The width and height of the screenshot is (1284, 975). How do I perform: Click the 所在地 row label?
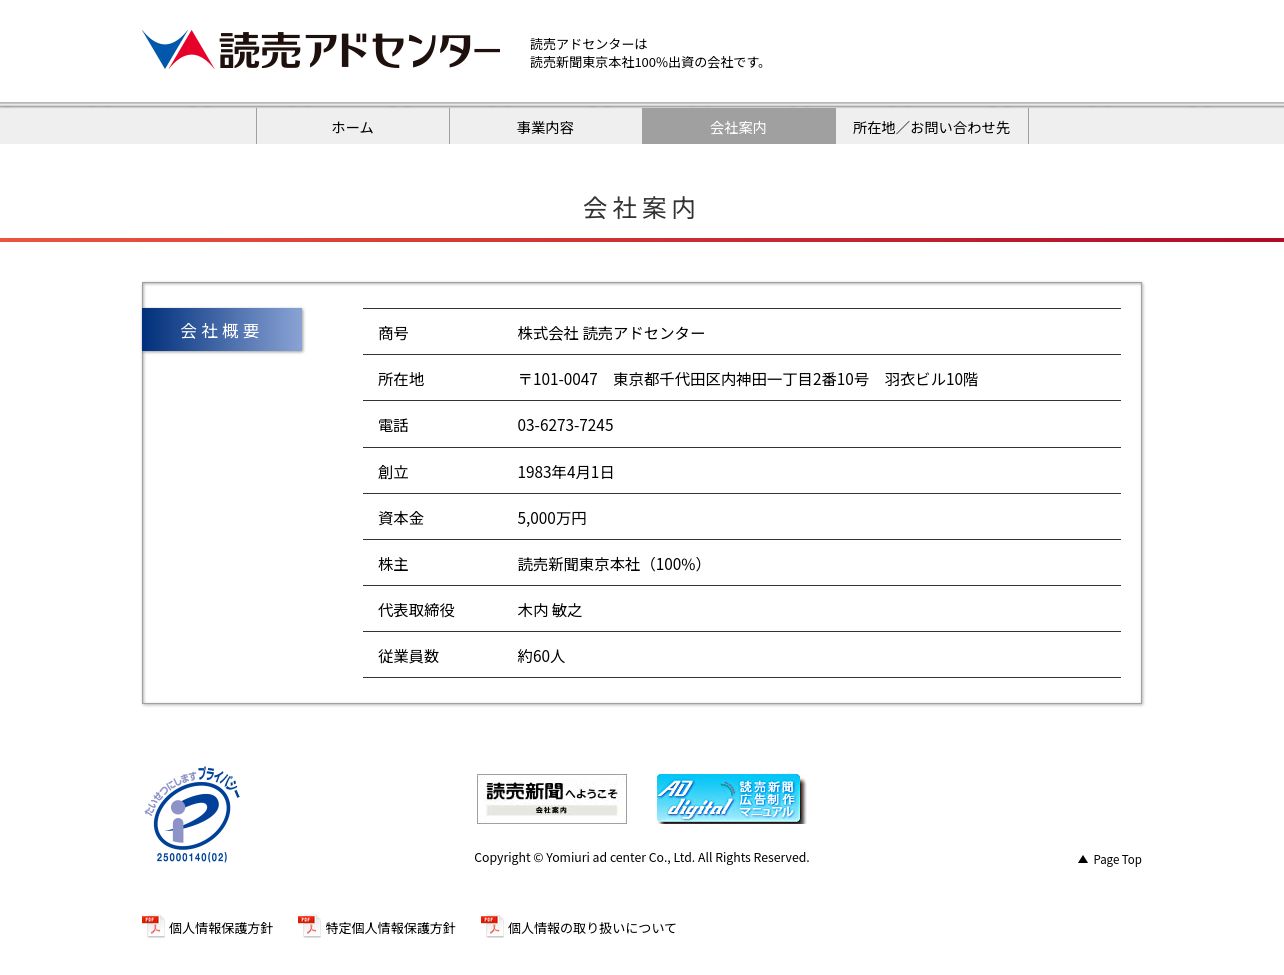point(401,379)
